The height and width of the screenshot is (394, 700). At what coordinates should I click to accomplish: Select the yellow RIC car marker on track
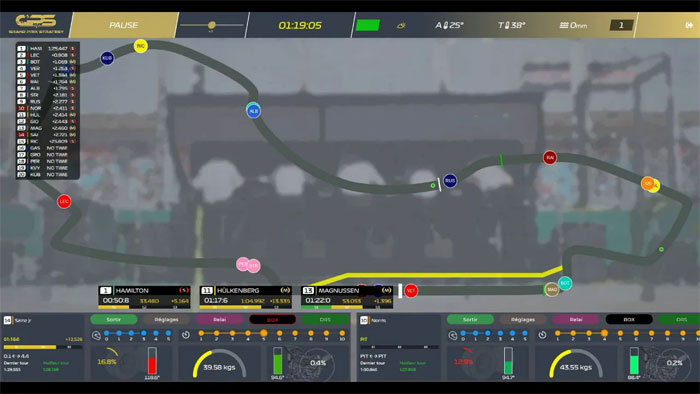tap(141, 46)
